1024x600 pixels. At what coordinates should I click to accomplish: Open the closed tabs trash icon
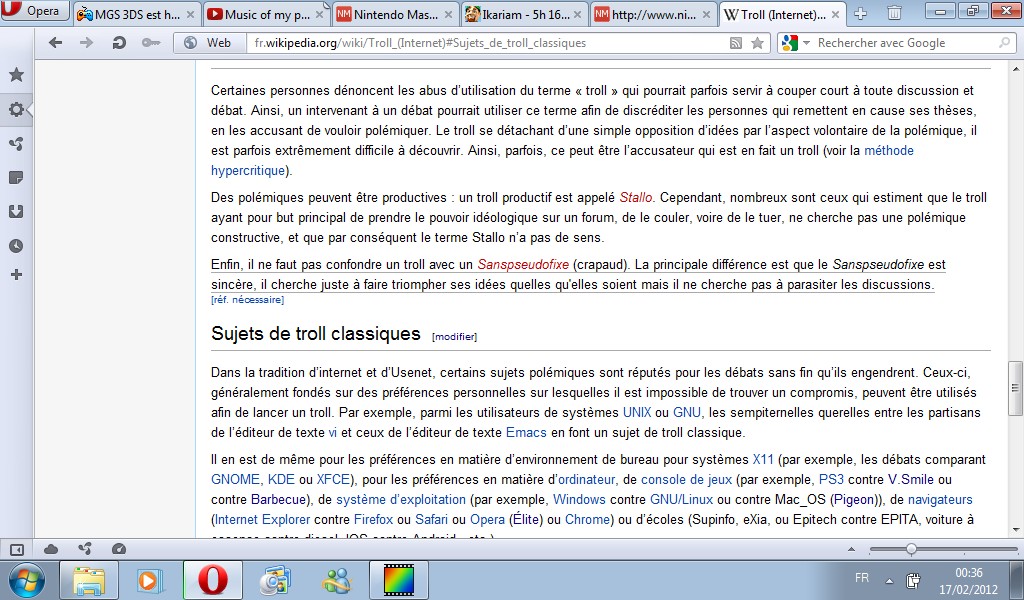[894, 13]
